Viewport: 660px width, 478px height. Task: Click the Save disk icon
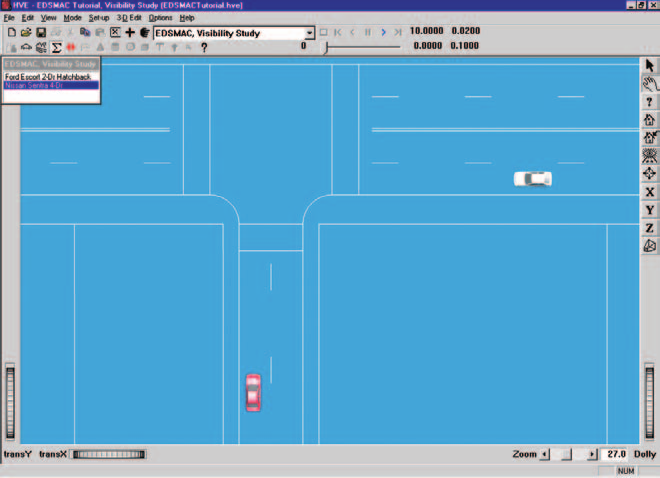41,32
